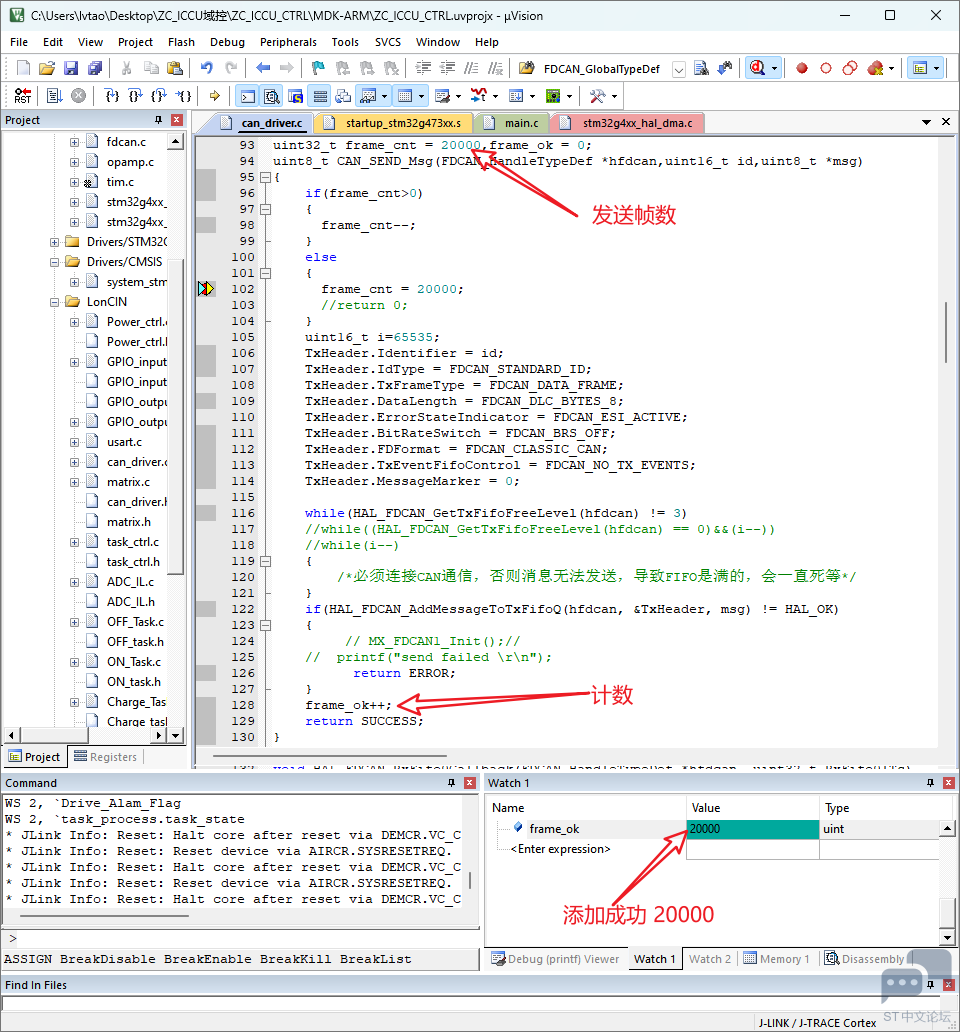This screenshot has width=960, height=1032.
Task: Click the editor vertical scrollbar thumb
Action: click(946, 332)
